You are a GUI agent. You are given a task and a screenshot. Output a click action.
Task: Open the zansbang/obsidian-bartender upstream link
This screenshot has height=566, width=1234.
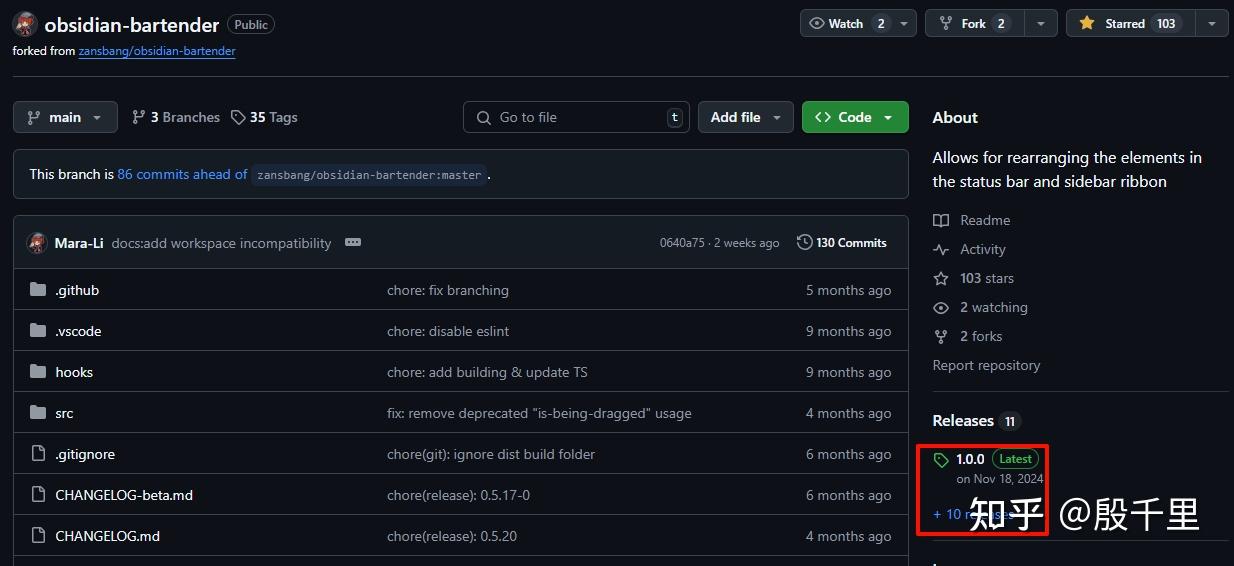point(157,51)
